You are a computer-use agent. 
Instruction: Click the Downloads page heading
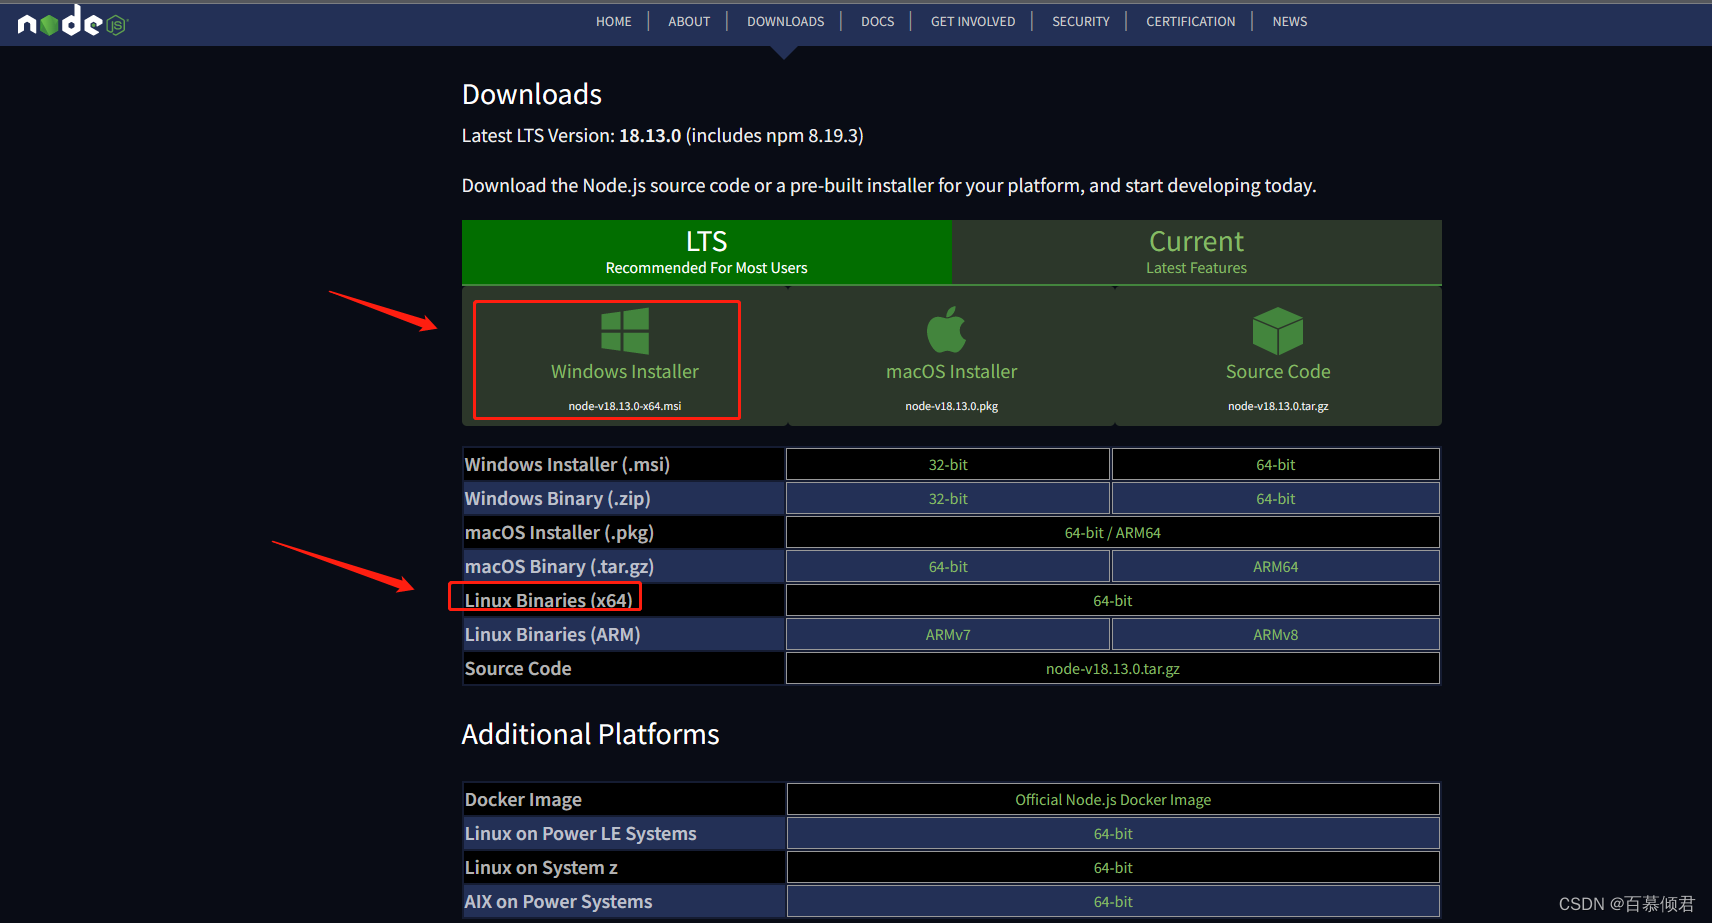[532, 94]
